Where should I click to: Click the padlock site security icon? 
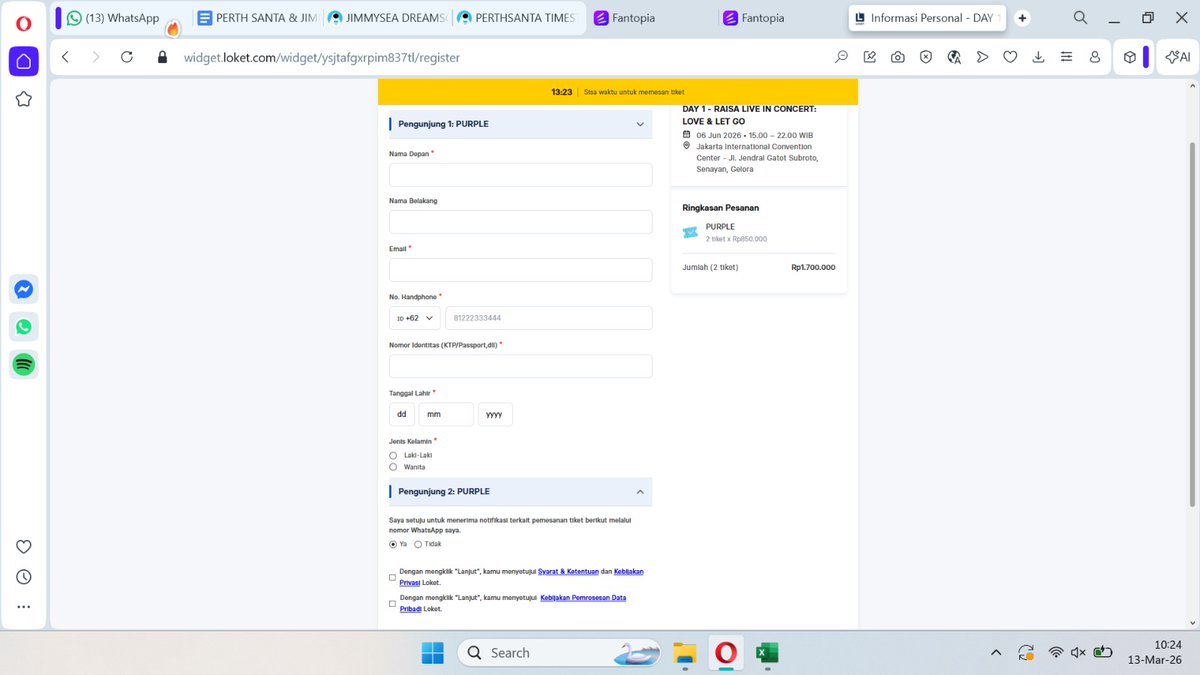(x=162, y=57)
